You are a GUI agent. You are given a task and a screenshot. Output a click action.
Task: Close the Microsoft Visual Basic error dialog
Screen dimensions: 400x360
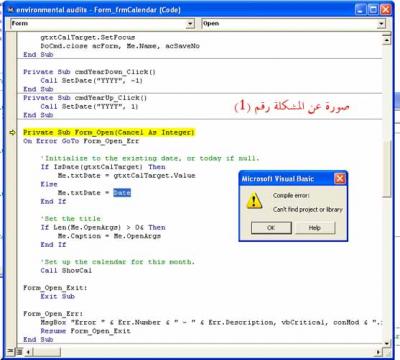pos(339,179)
